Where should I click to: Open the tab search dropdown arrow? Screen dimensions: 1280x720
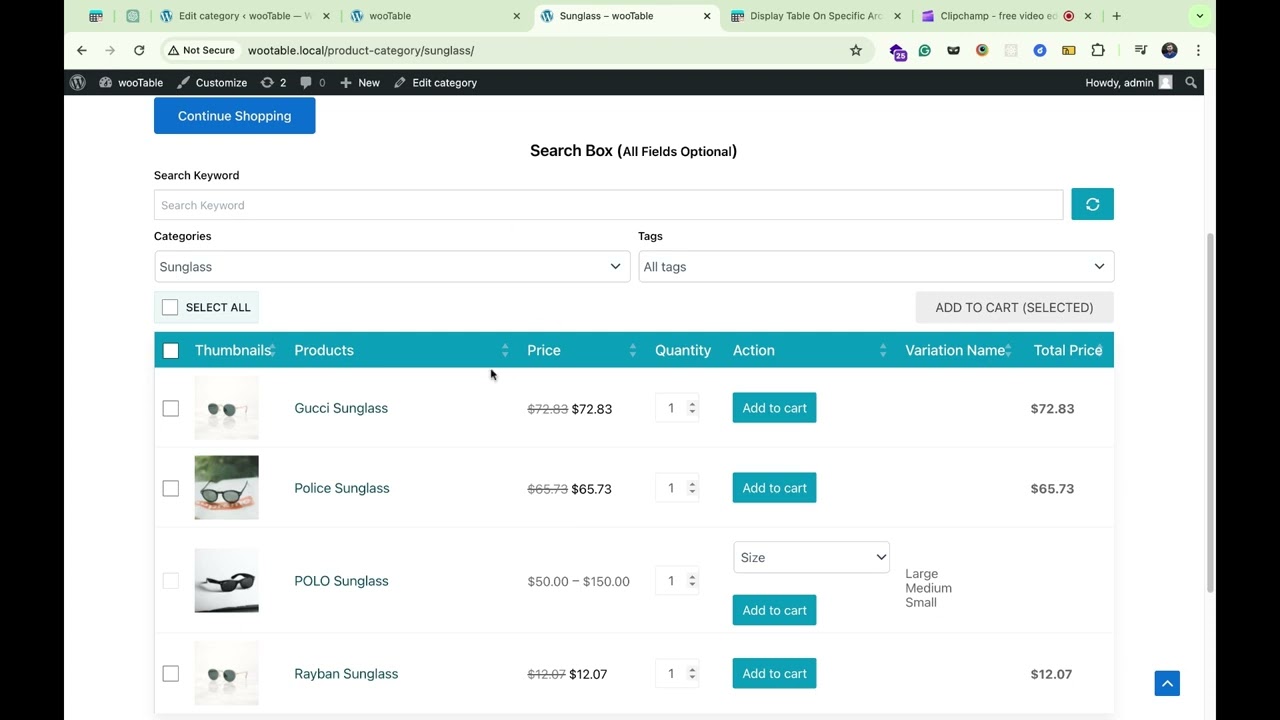[x=1200, y=16]
